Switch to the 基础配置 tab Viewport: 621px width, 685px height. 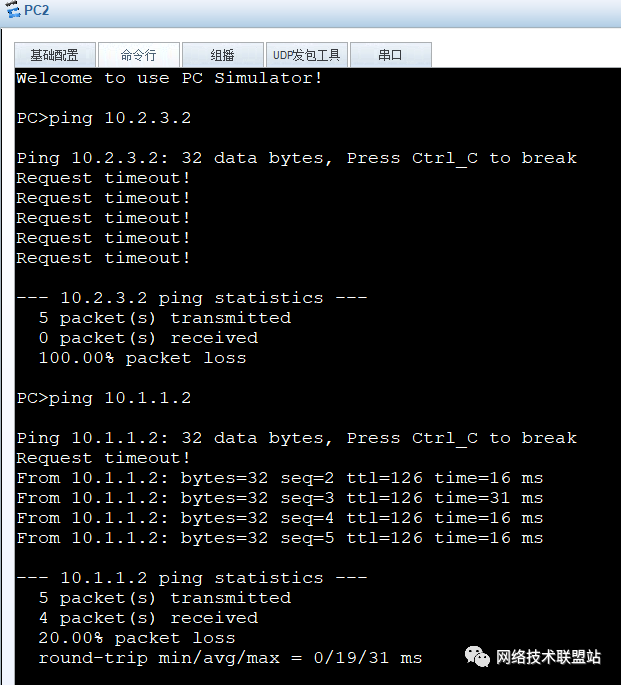pyautogui.click(x=55, y=55)
